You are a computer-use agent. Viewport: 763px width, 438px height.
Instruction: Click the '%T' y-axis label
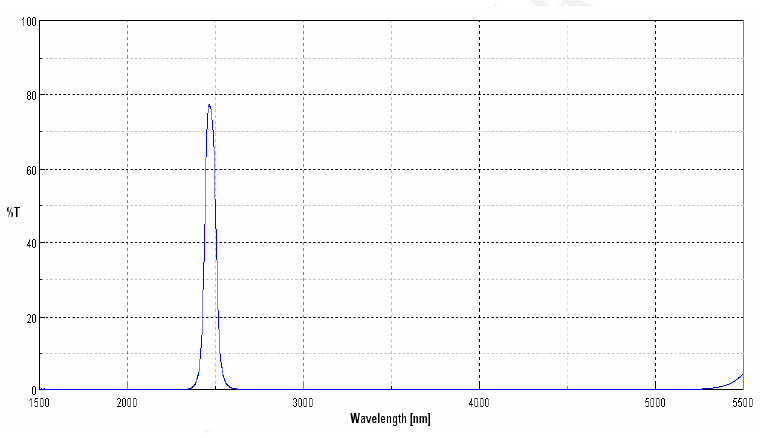[x=13, y=212]
